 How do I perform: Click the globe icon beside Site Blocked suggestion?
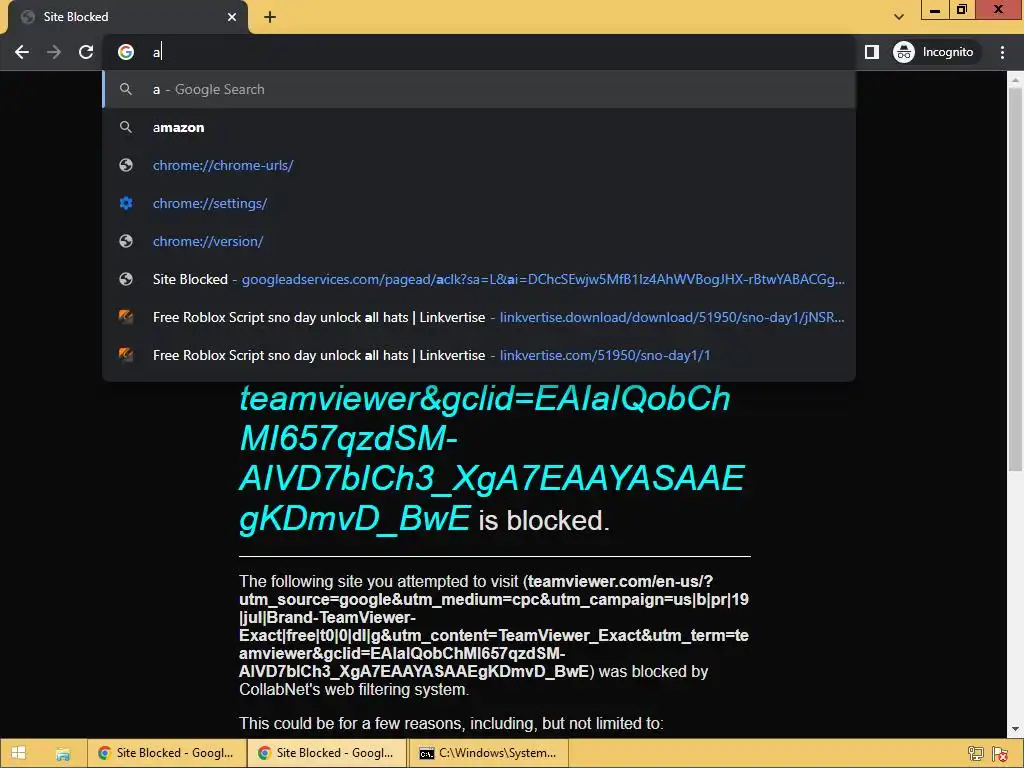(x=126, y=279)
